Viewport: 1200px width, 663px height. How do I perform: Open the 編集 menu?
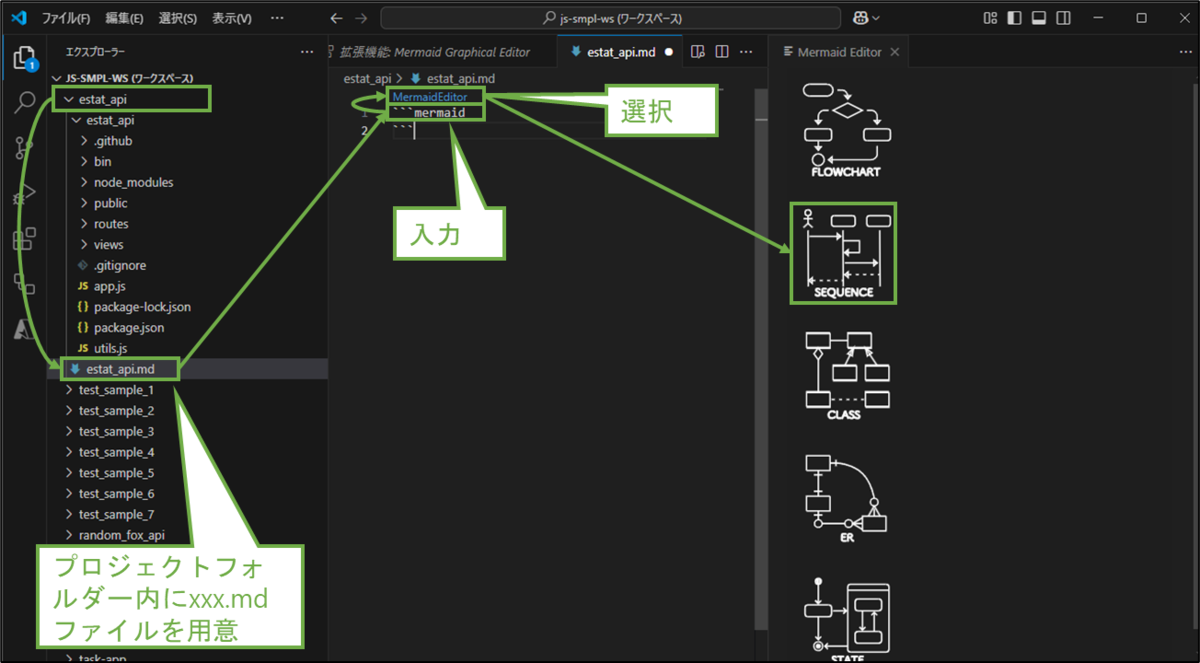tap(124, 18)
